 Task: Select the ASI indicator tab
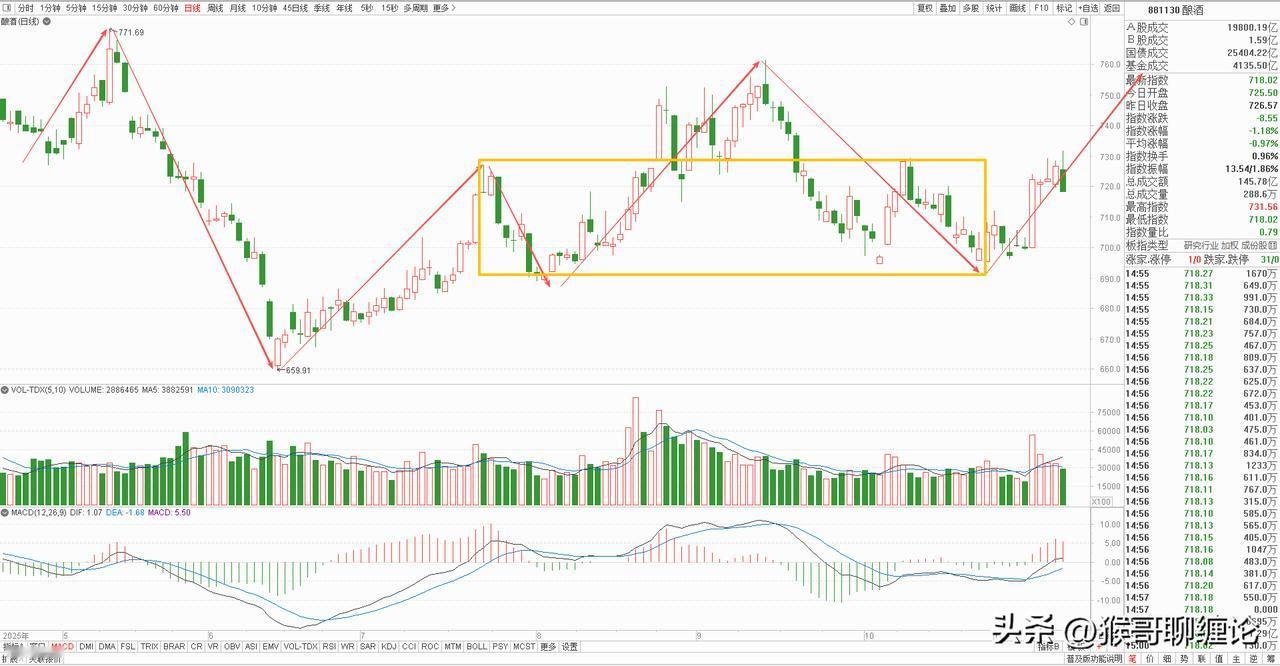tap(252, 647)
